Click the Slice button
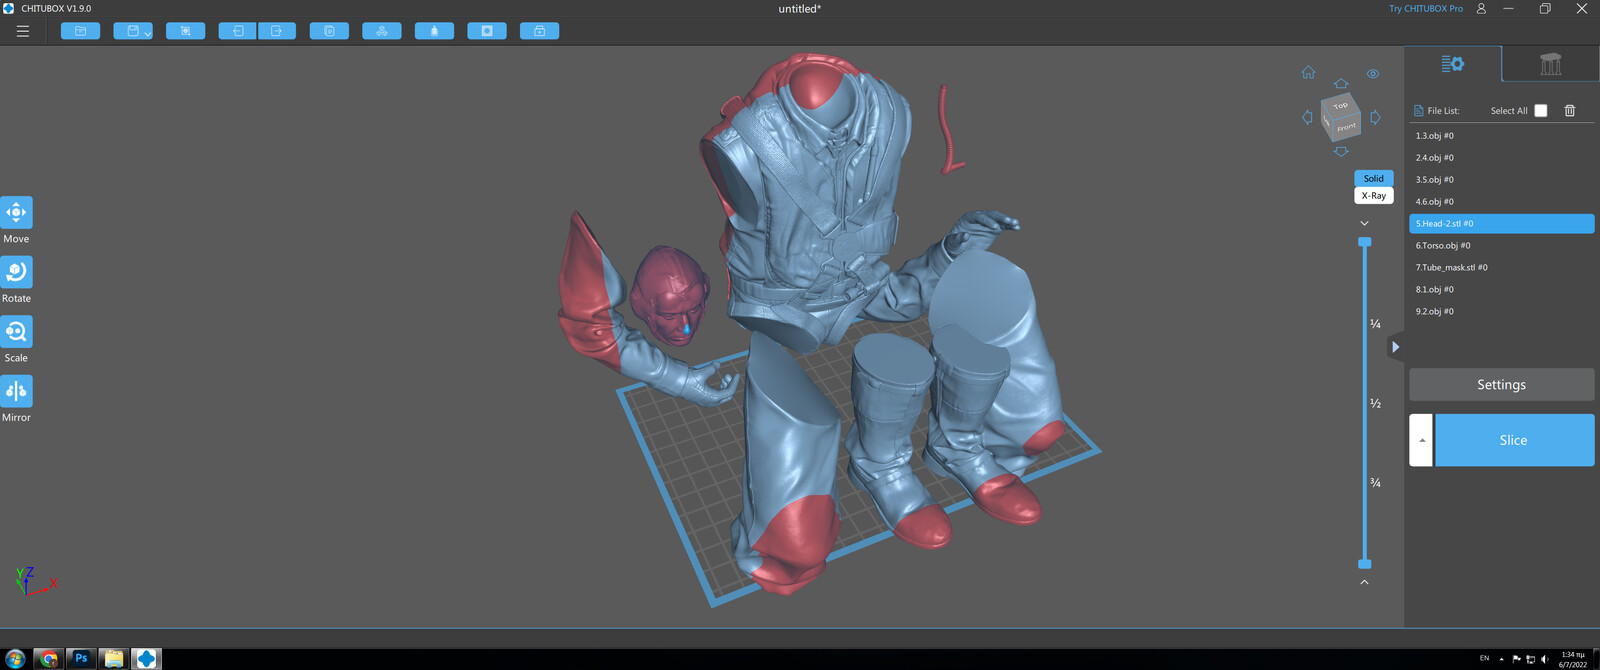1600x670 pixels. click(1514, 440)
